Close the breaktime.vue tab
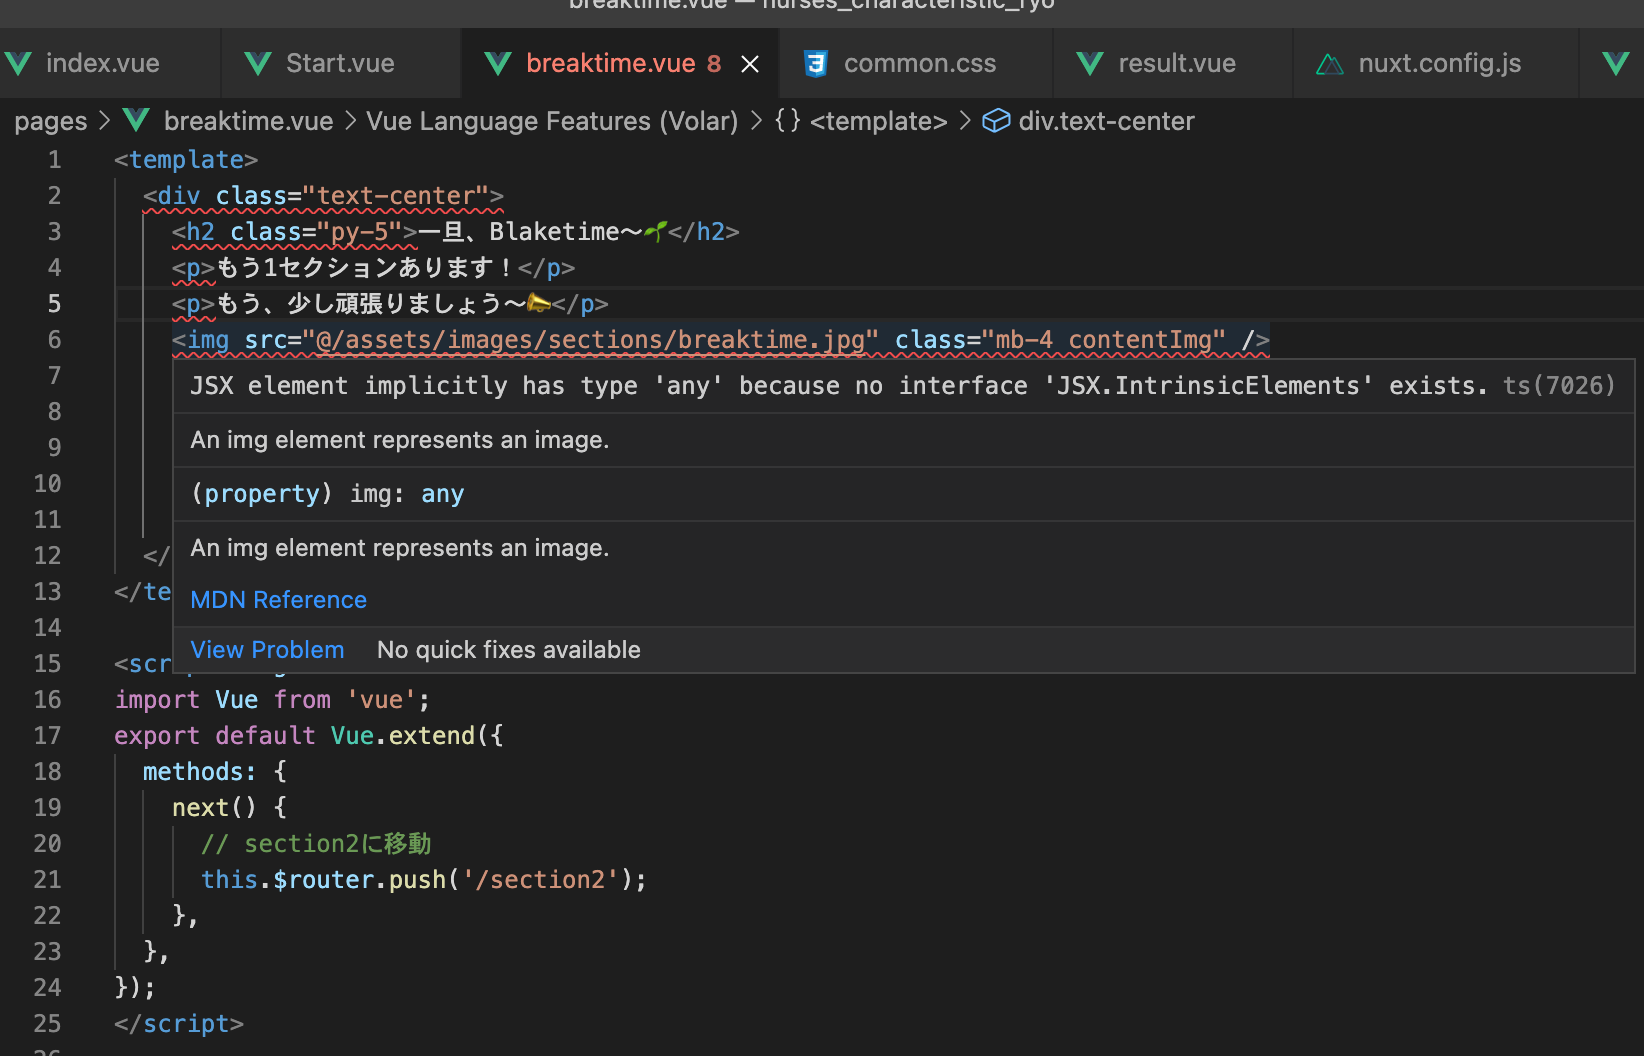 click(x=750, y=64)
